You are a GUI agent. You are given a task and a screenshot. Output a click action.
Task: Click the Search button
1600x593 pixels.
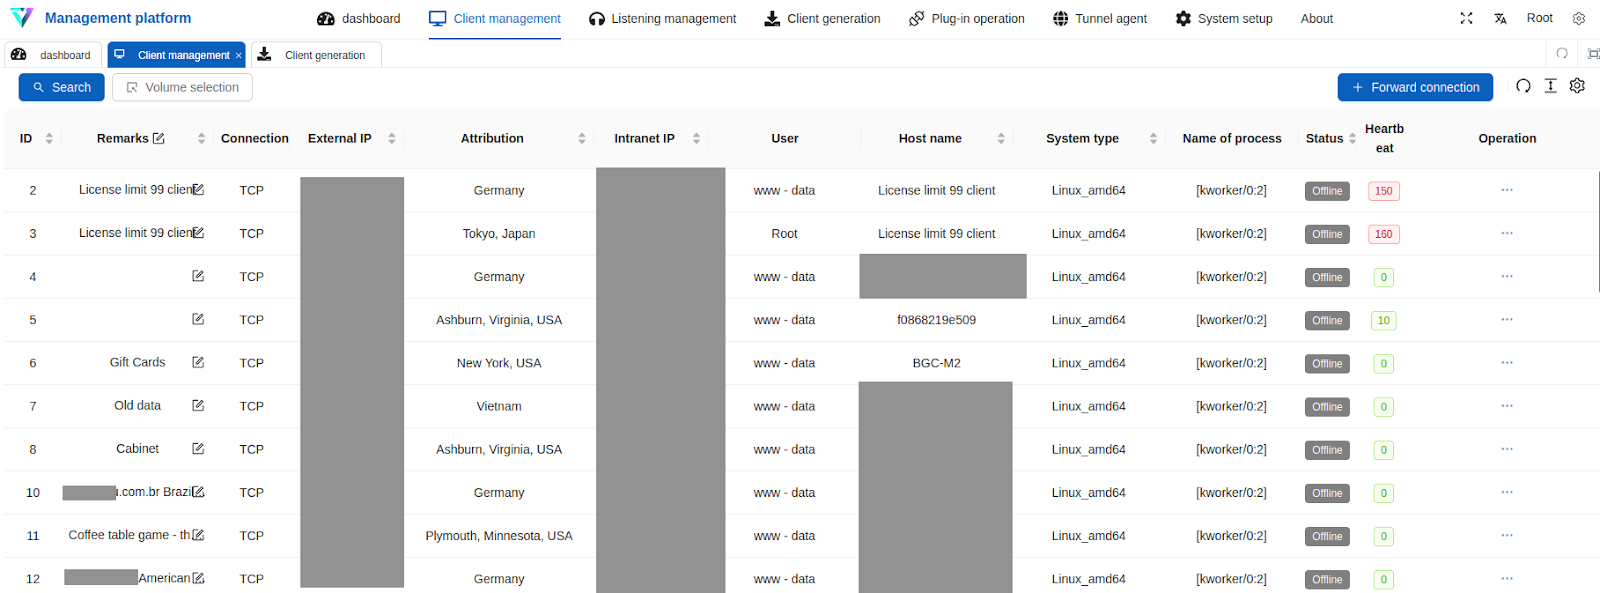[x=61, y=87]
